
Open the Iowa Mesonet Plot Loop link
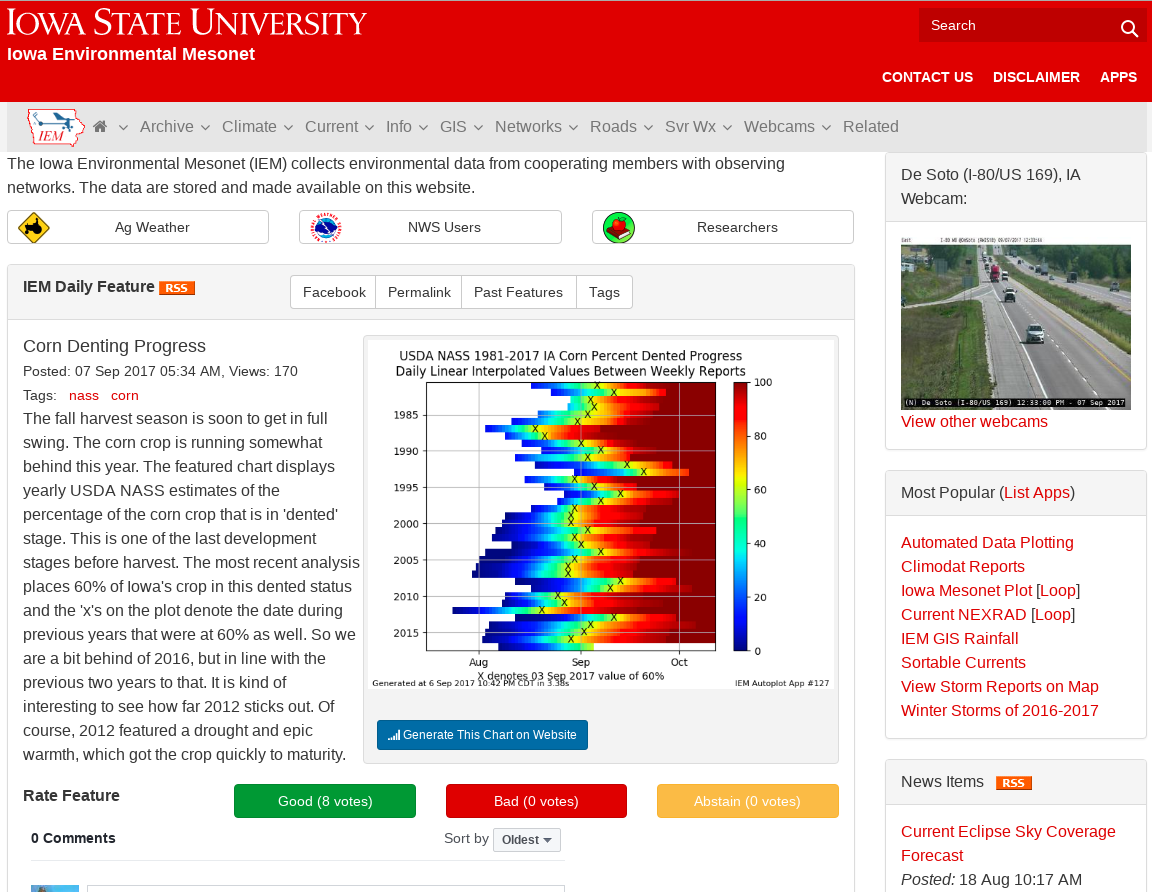[x=1058, y=591]
